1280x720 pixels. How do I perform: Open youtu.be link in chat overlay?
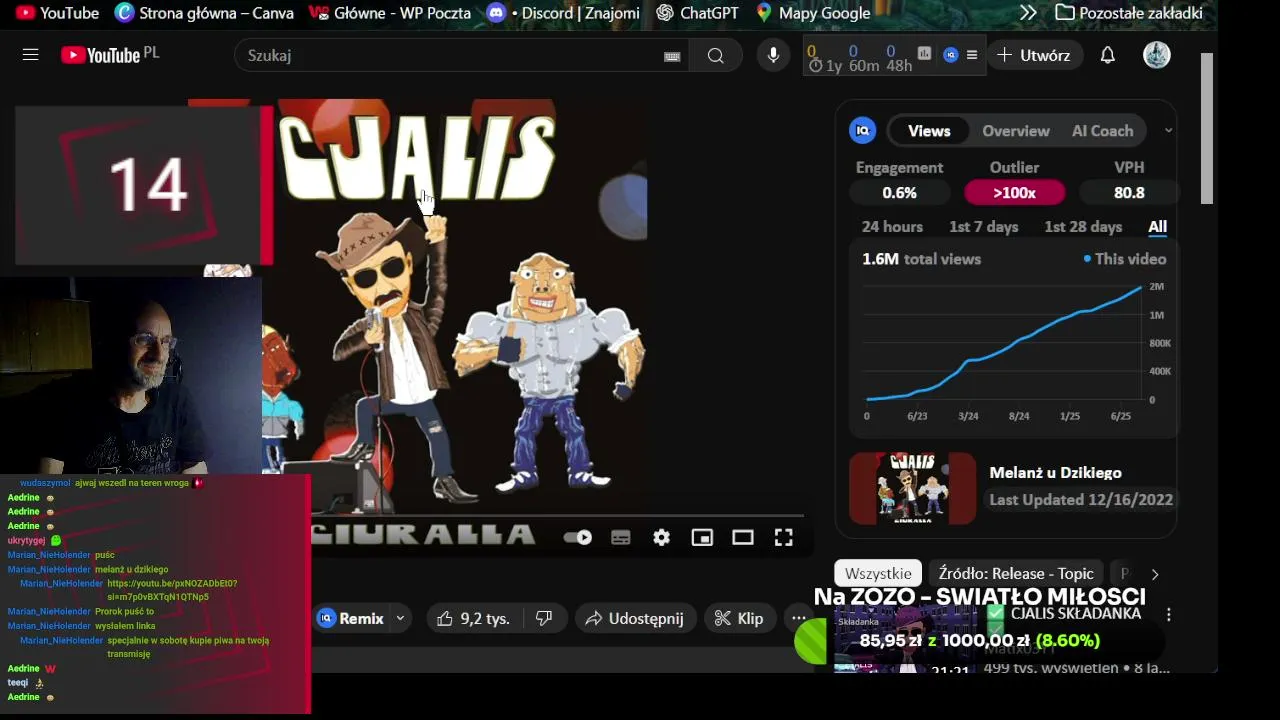172,590
